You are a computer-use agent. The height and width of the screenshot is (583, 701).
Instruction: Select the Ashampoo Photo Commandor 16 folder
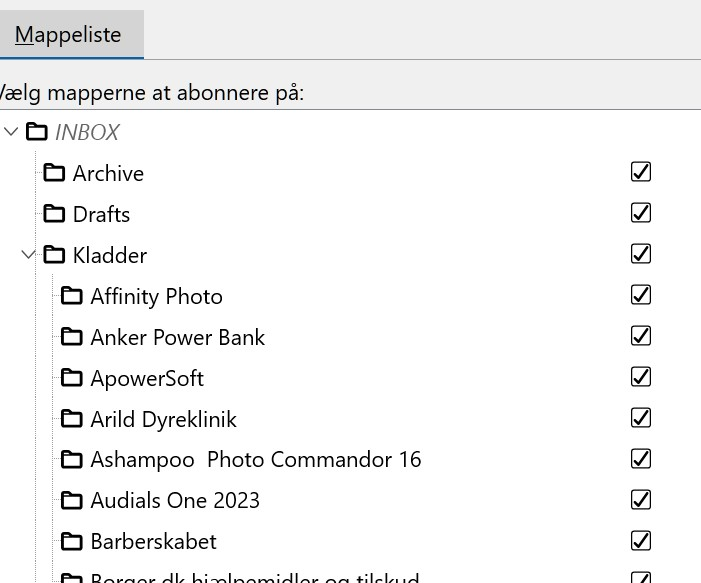click(256, 460)
